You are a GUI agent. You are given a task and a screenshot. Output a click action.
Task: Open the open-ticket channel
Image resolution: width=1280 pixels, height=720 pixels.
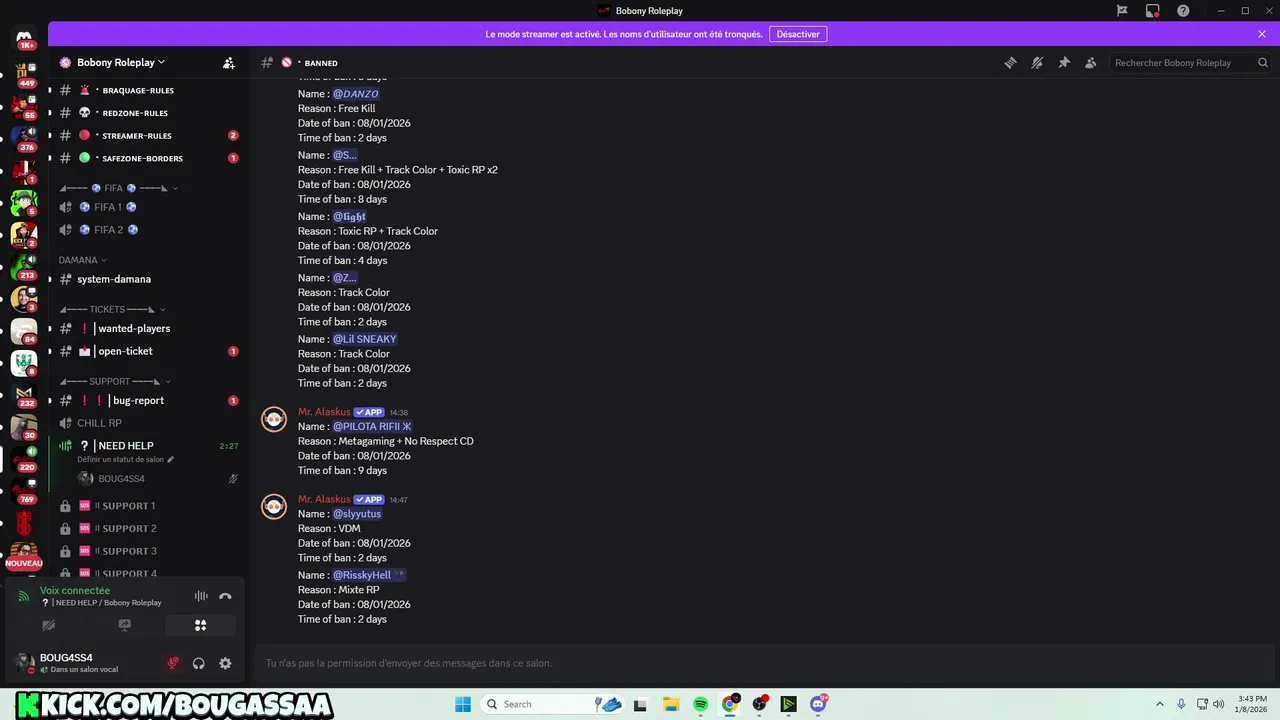147,351
